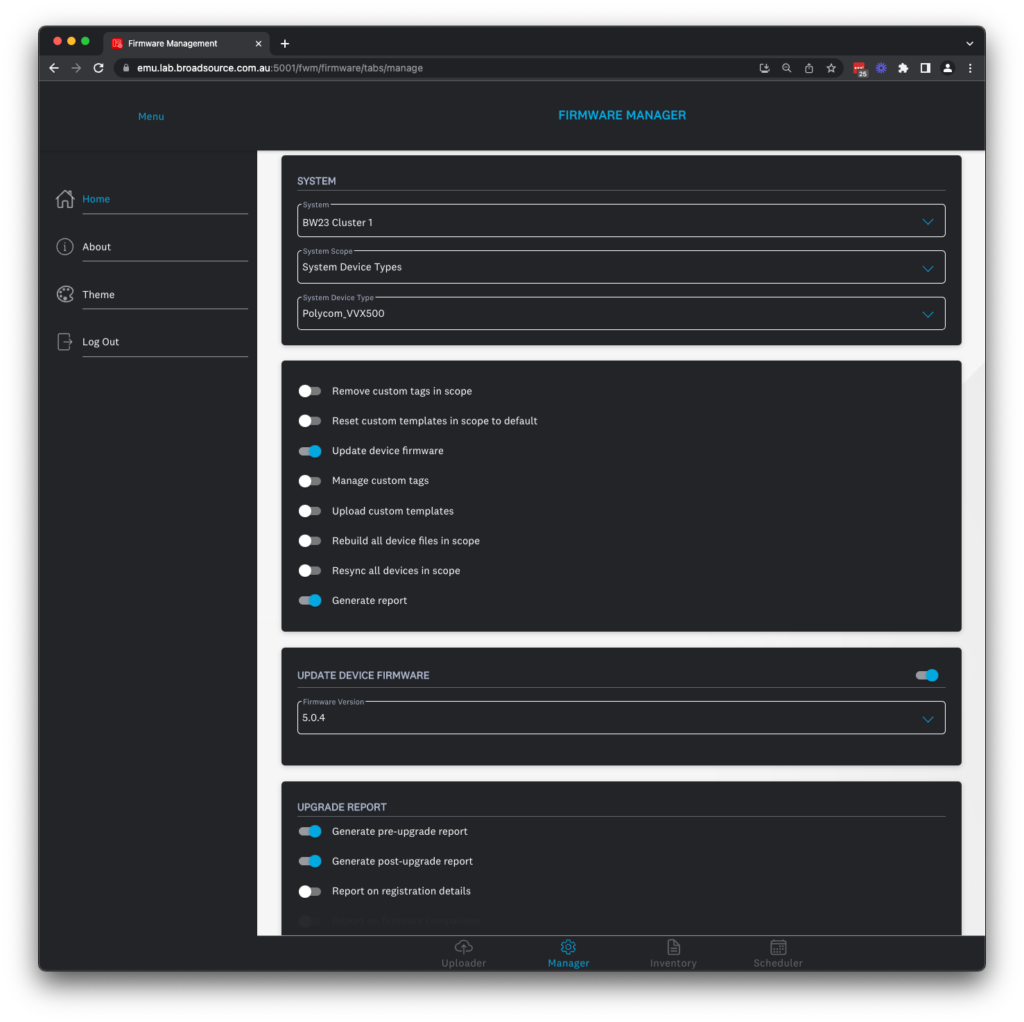Open the Scheduler calendar icon tab
The height and width of the screenshot is (1022, 1024).
click(778, 946)
